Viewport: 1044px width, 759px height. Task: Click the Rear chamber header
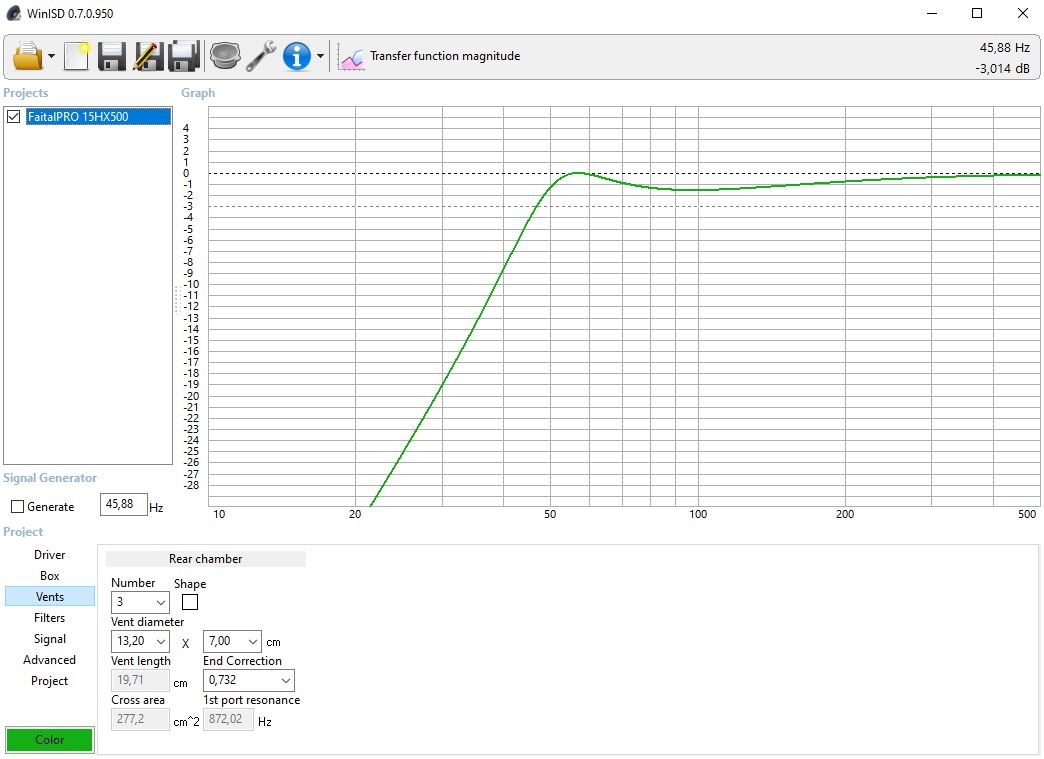pyautogui.click(x=206, y=559)
